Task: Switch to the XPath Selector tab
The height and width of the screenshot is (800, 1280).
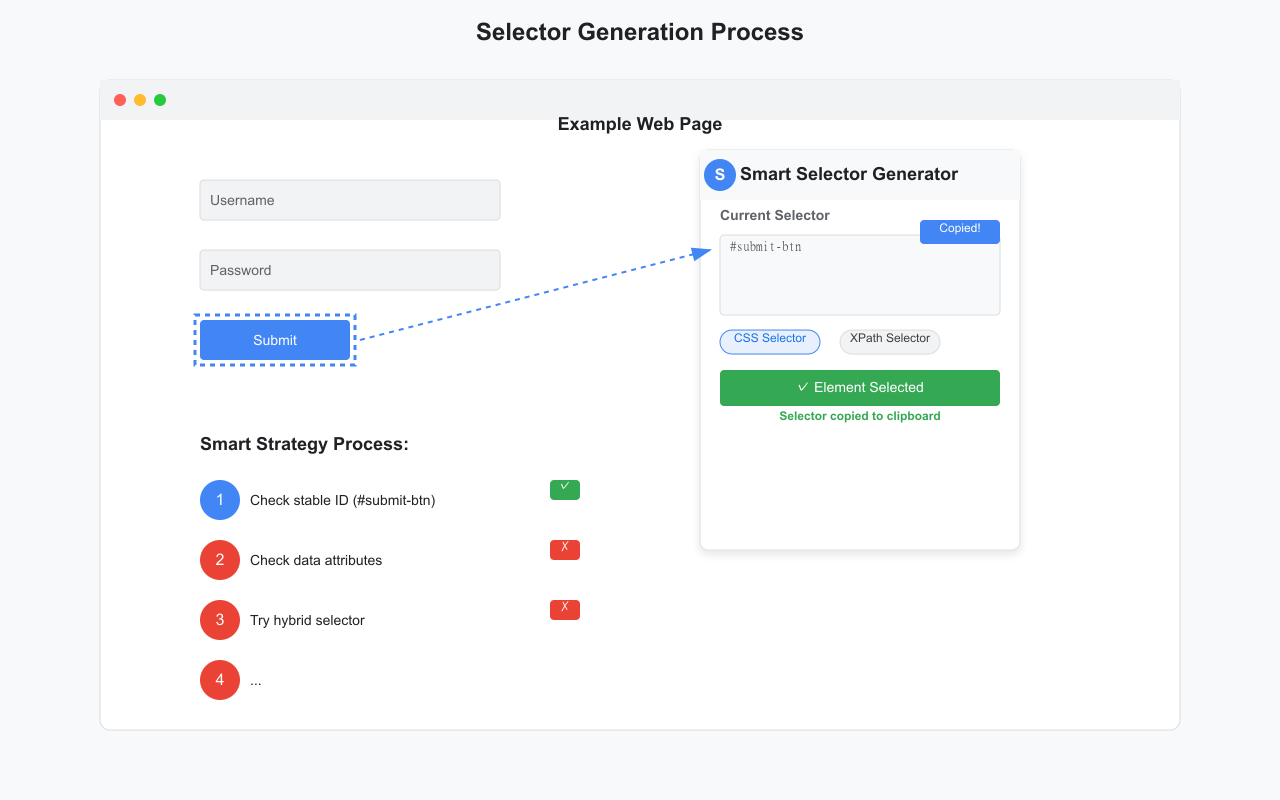Action: coord(890,341)
